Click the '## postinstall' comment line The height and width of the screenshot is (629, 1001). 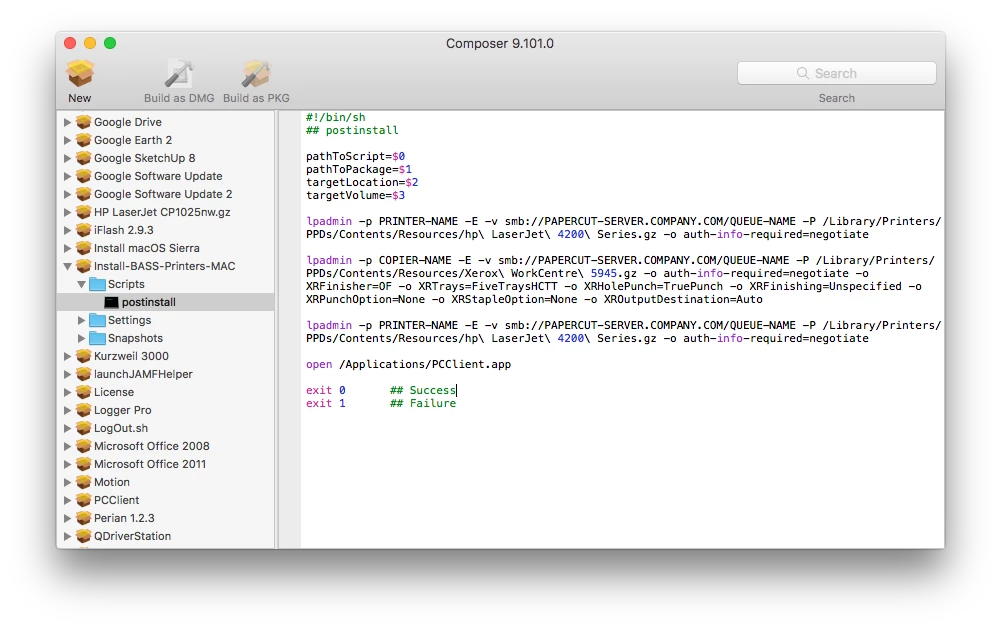coord(352,130)
